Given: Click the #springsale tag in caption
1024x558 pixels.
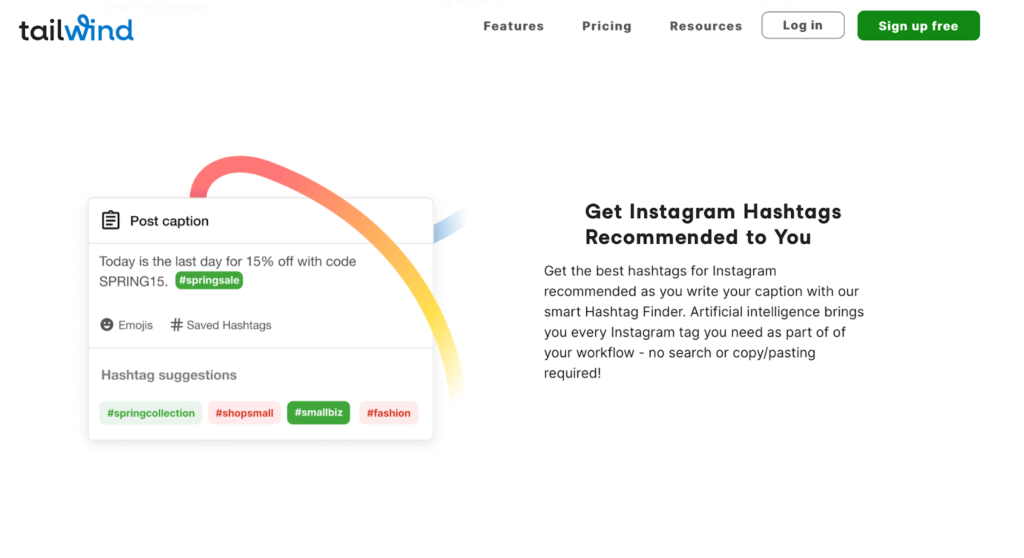Looking at the screenshot, I should pyautogui.click(x=209, y=281).
